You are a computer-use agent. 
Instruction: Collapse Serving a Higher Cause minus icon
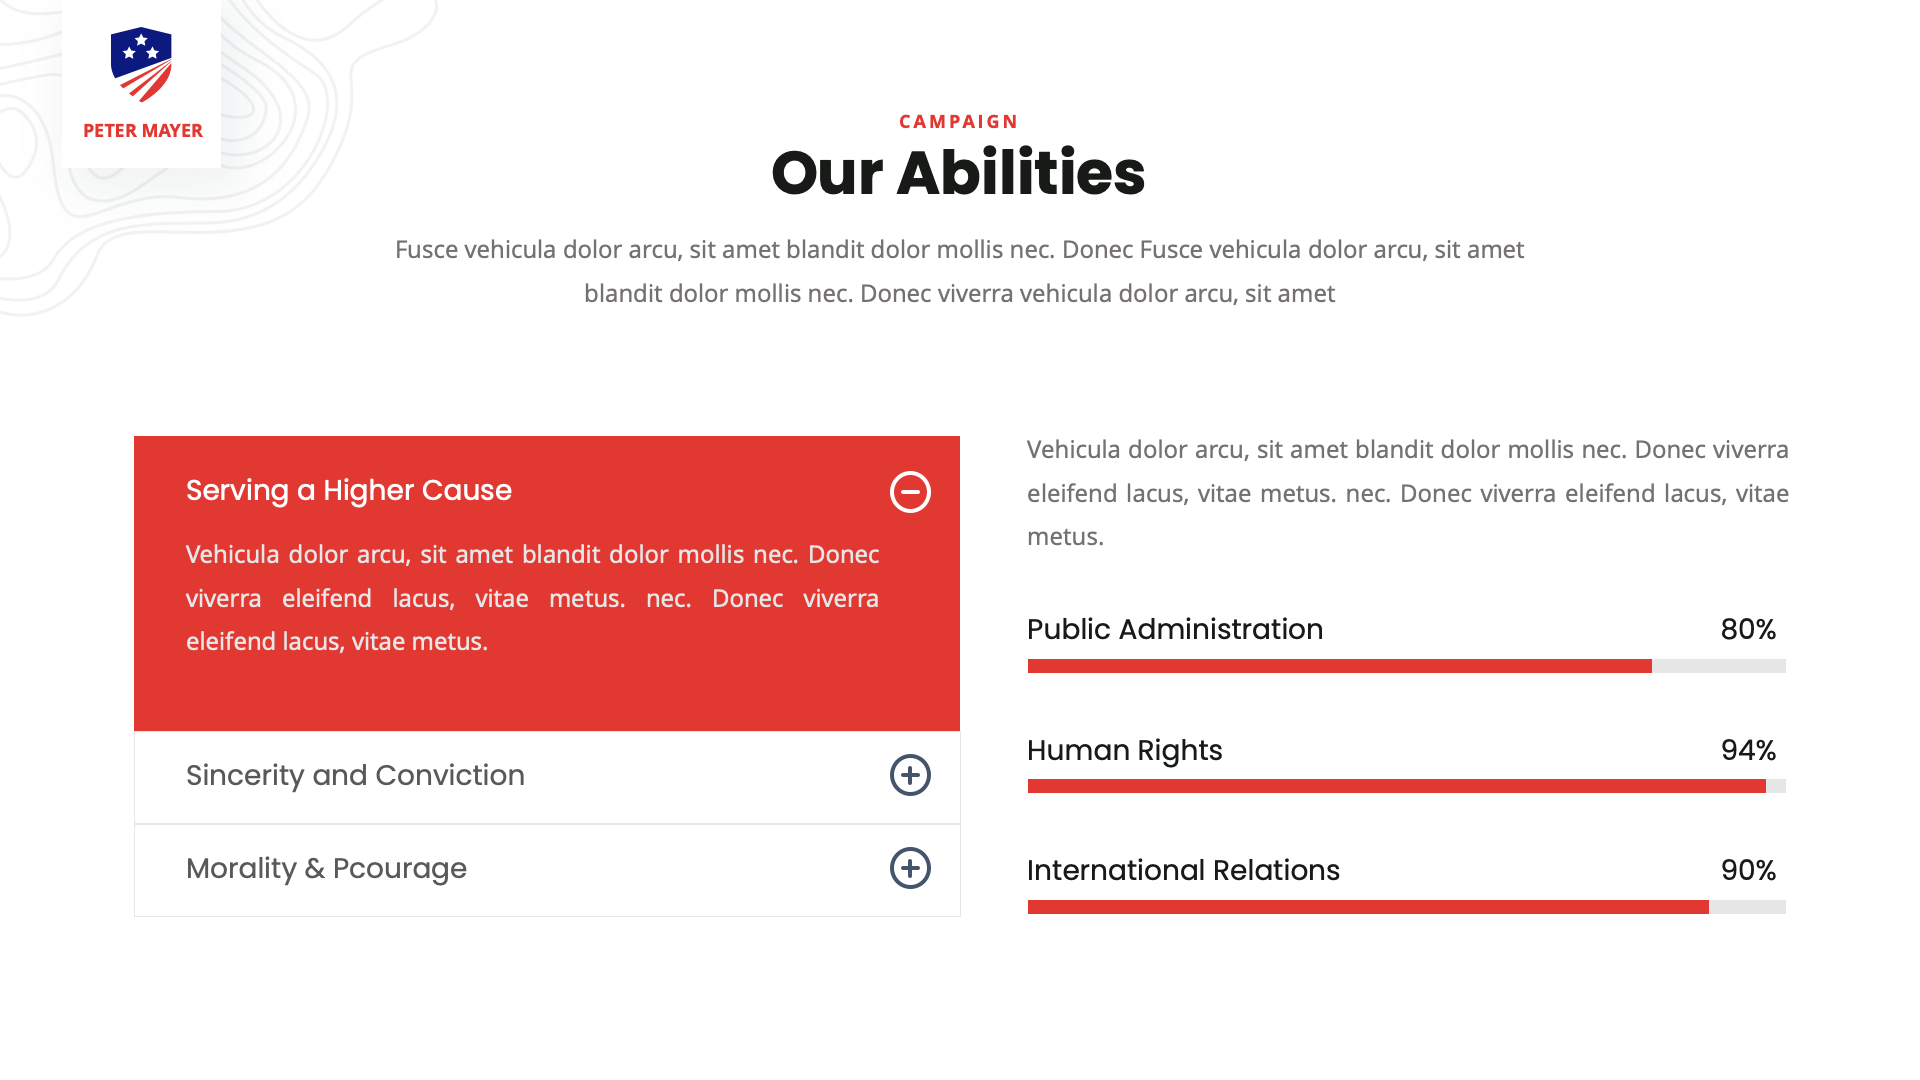click(x=910, y=492)
